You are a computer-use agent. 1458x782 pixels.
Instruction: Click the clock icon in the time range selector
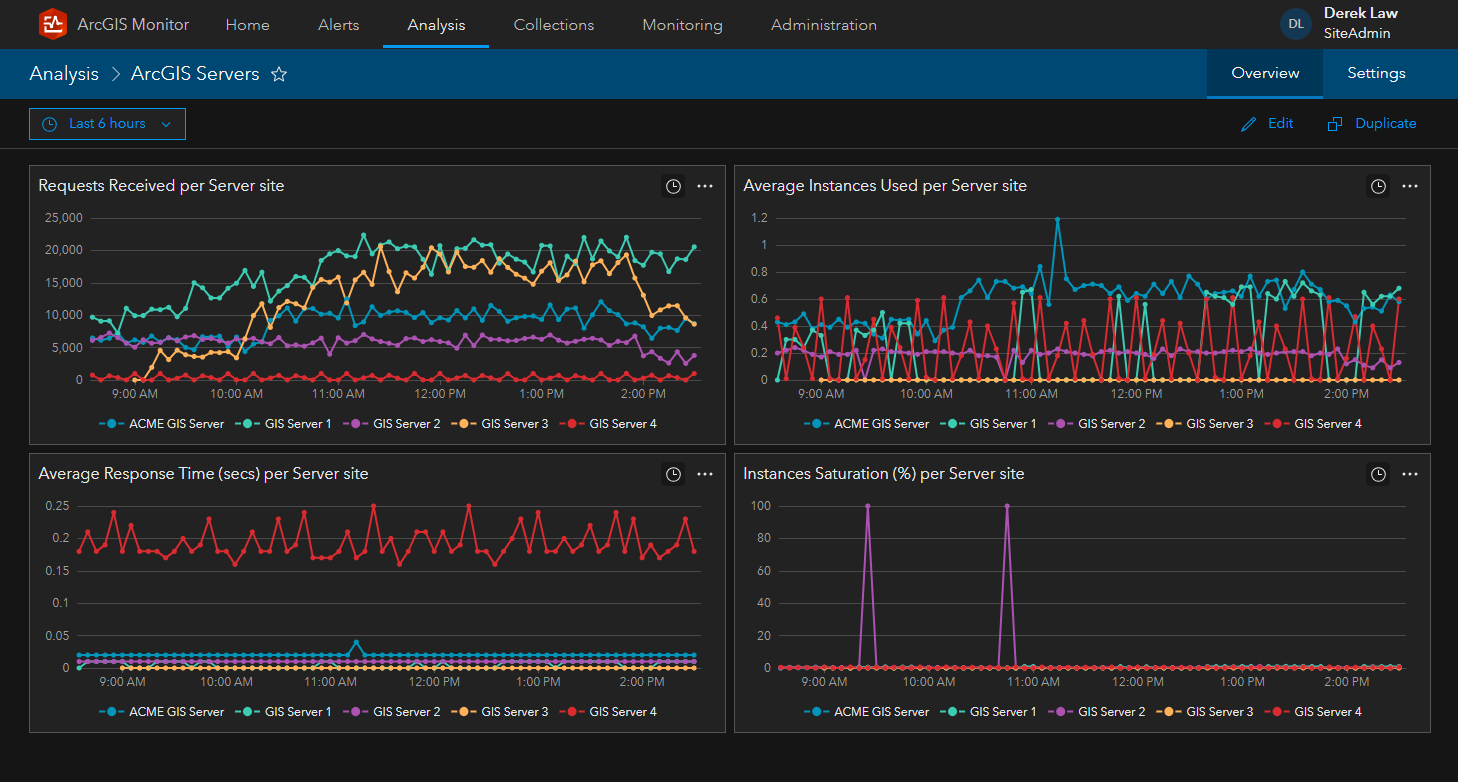(x=50, y=124)
